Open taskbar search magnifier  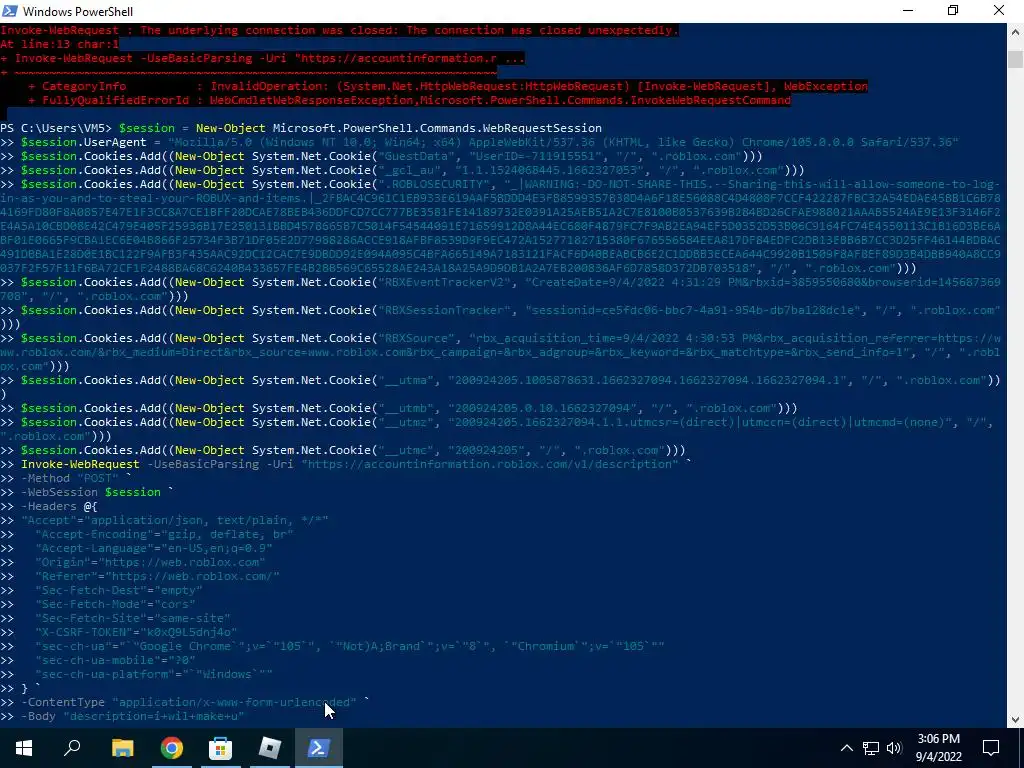pyautogui.click(x=72, y=748)
